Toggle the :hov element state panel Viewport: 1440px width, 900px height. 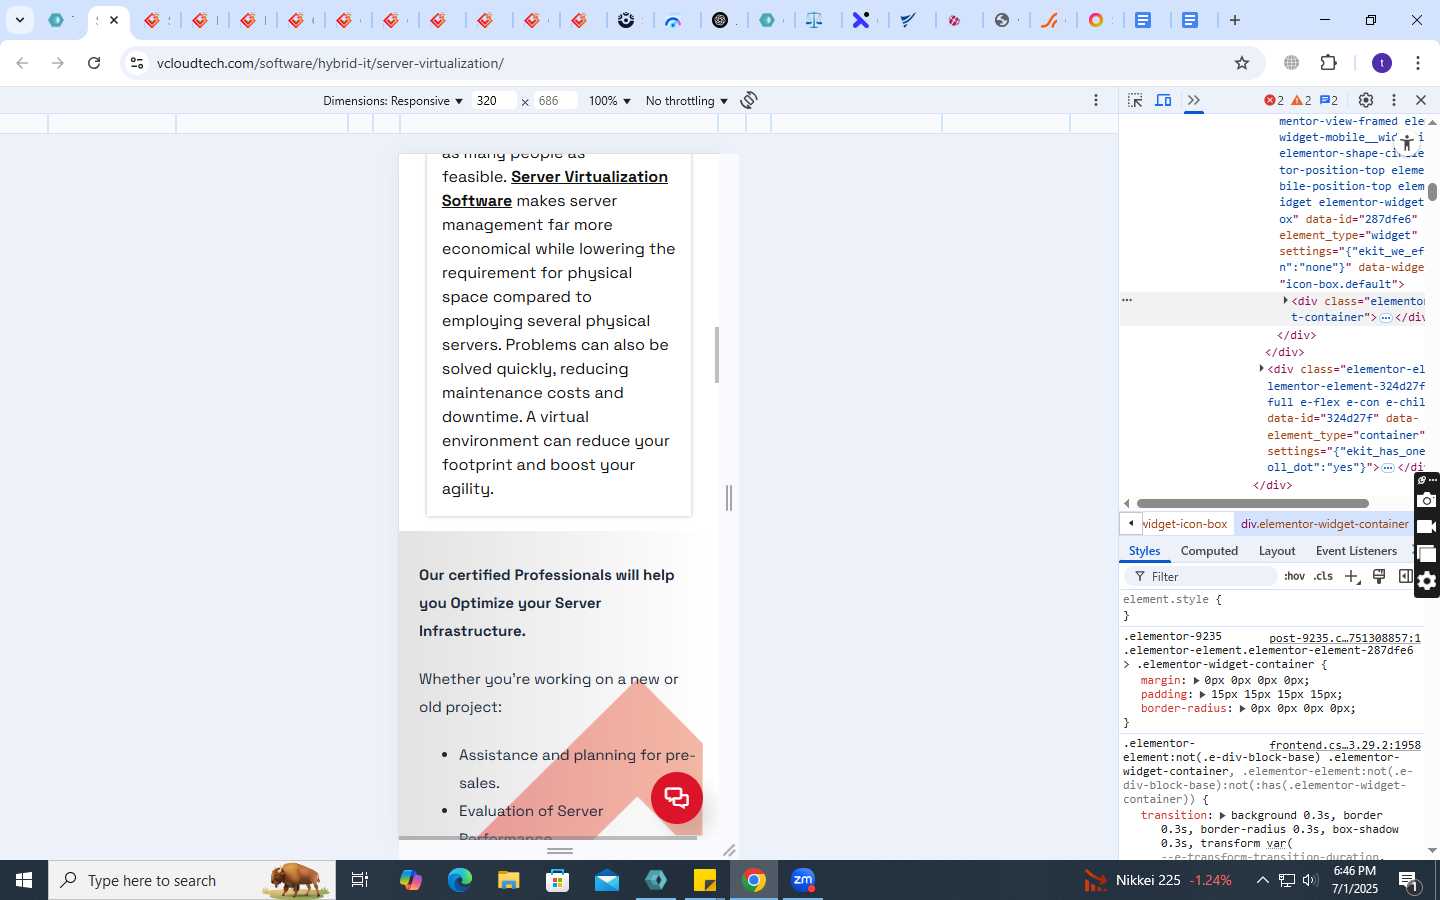pos(1295,577)
